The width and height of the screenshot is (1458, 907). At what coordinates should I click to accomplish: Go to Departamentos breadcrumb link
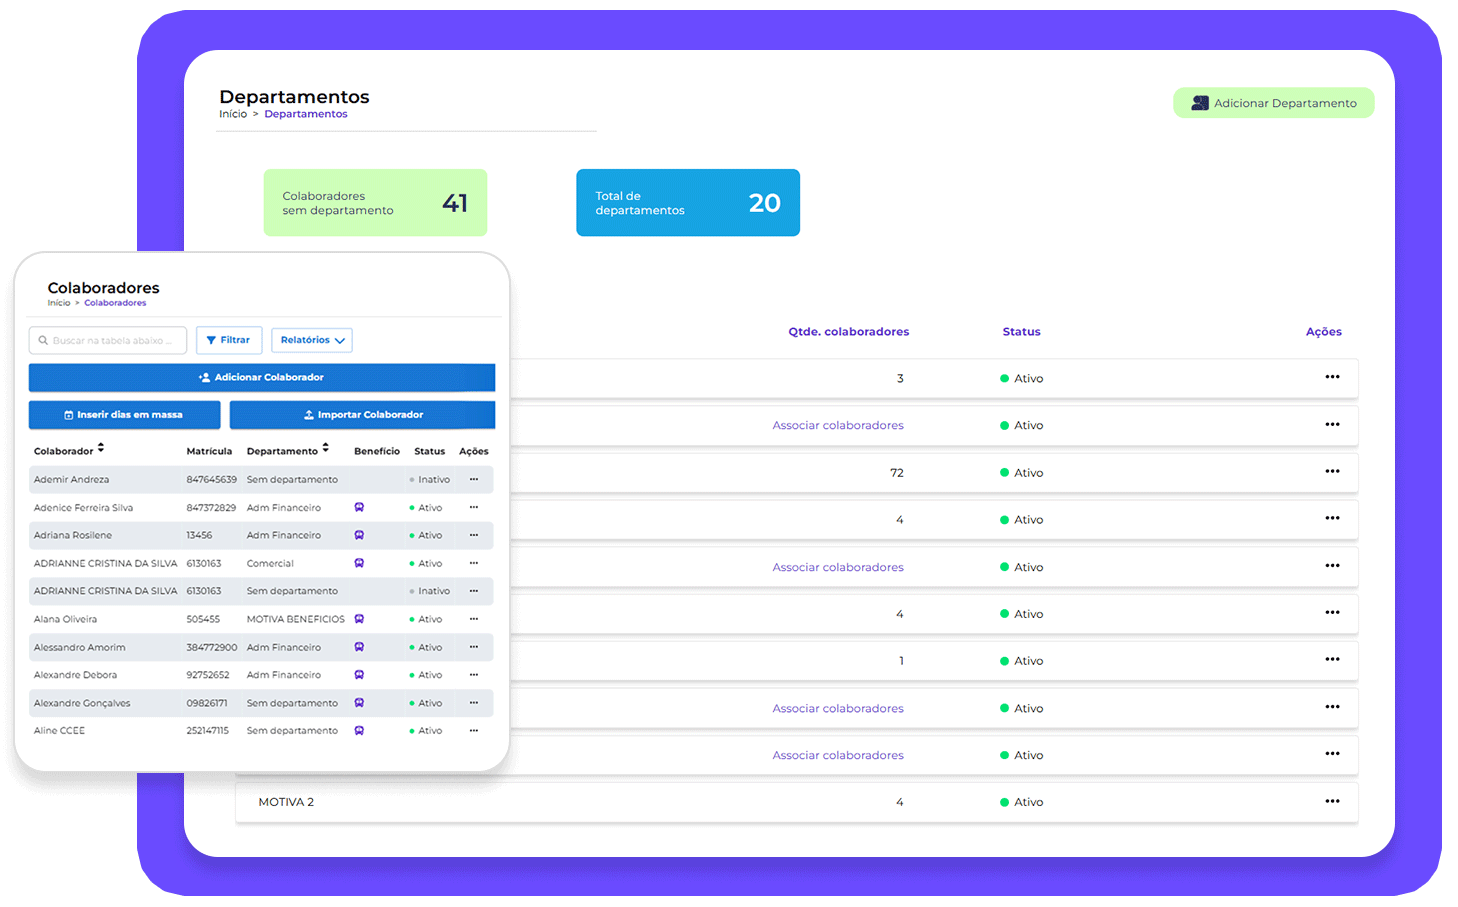click(x=305, y=114)
